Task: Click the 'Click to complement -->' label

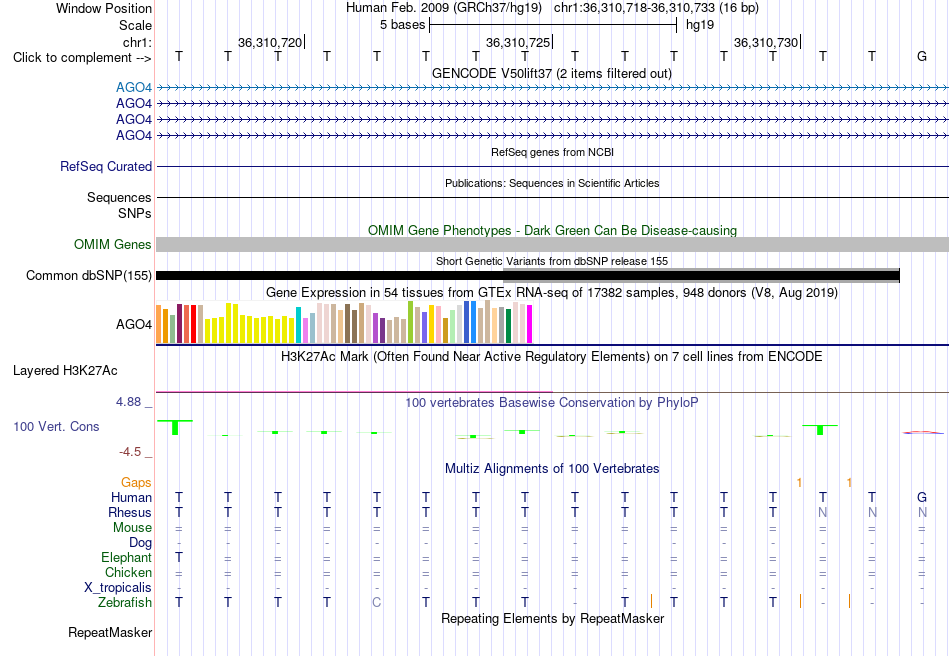Action: [x=82, y=58]
